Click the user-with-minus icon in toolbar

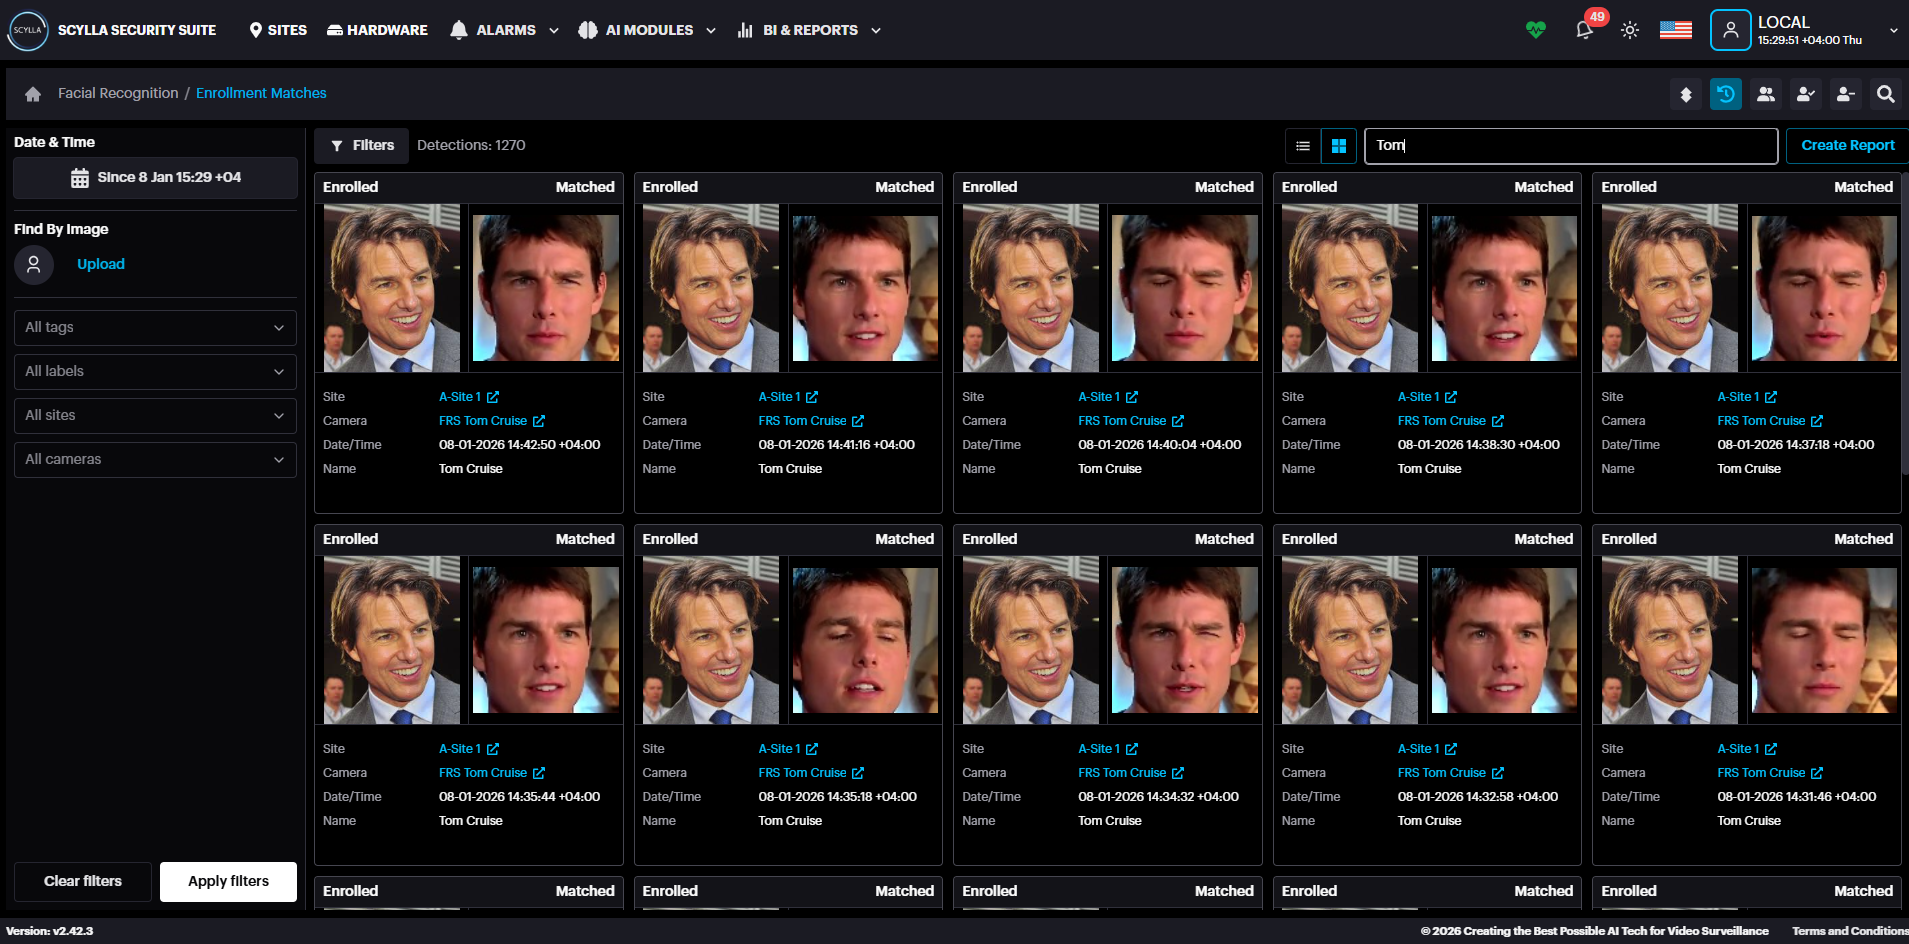(1845, 94)
